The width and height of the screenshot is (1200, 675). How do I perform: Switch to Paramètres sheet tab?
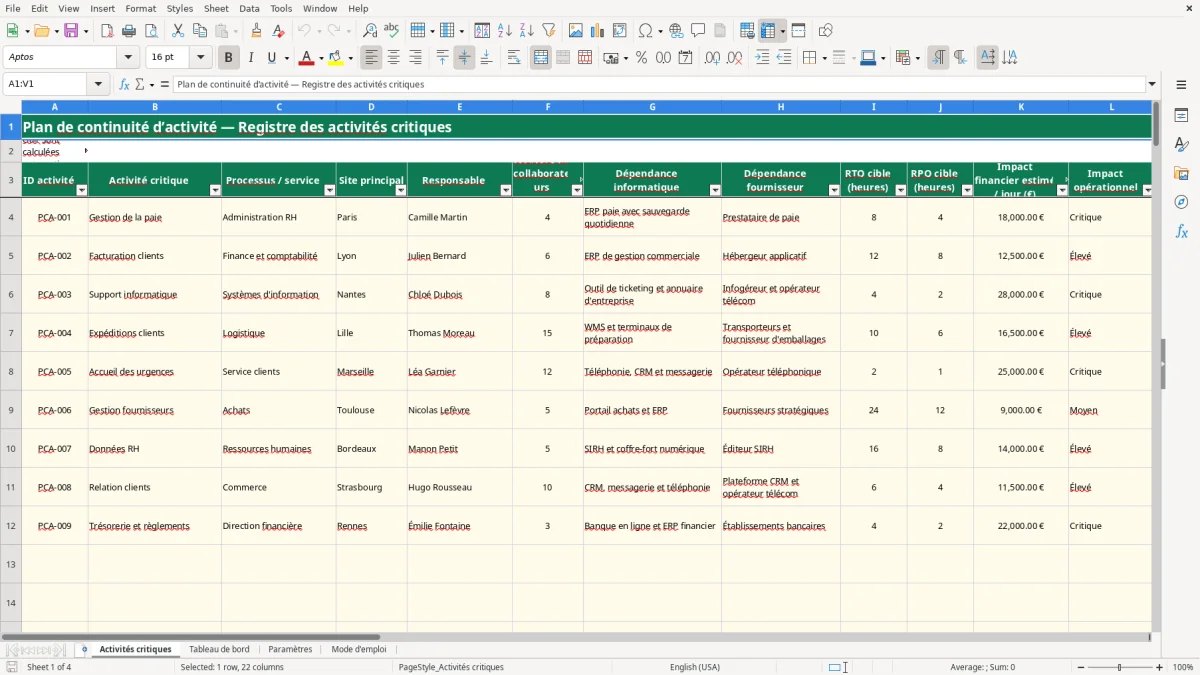click(x=290, y=649)
